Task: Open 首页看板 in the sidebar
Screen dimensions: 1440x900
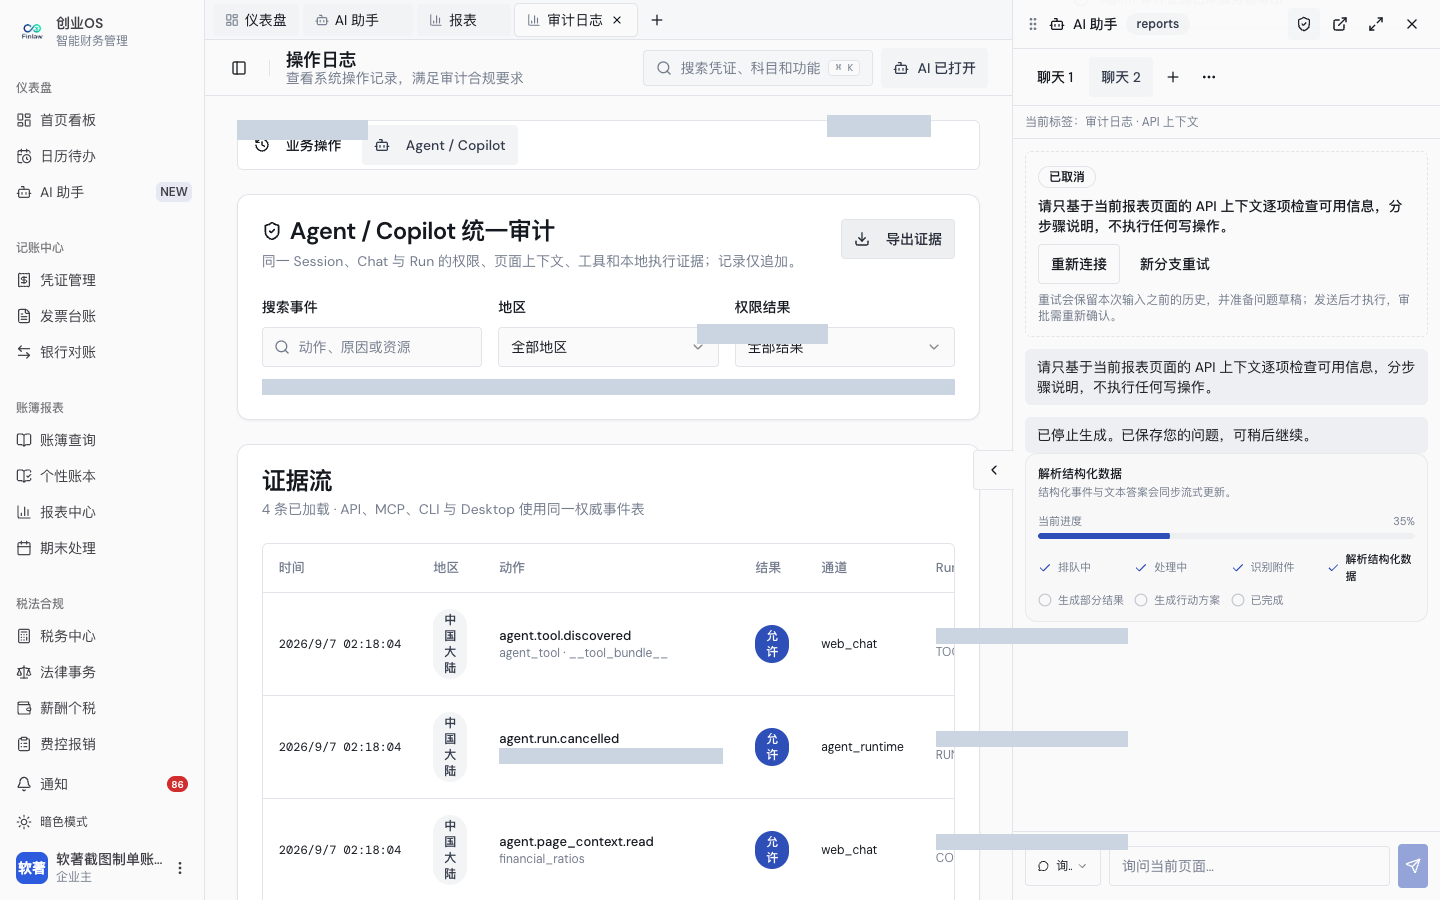Action: (102, 120)
